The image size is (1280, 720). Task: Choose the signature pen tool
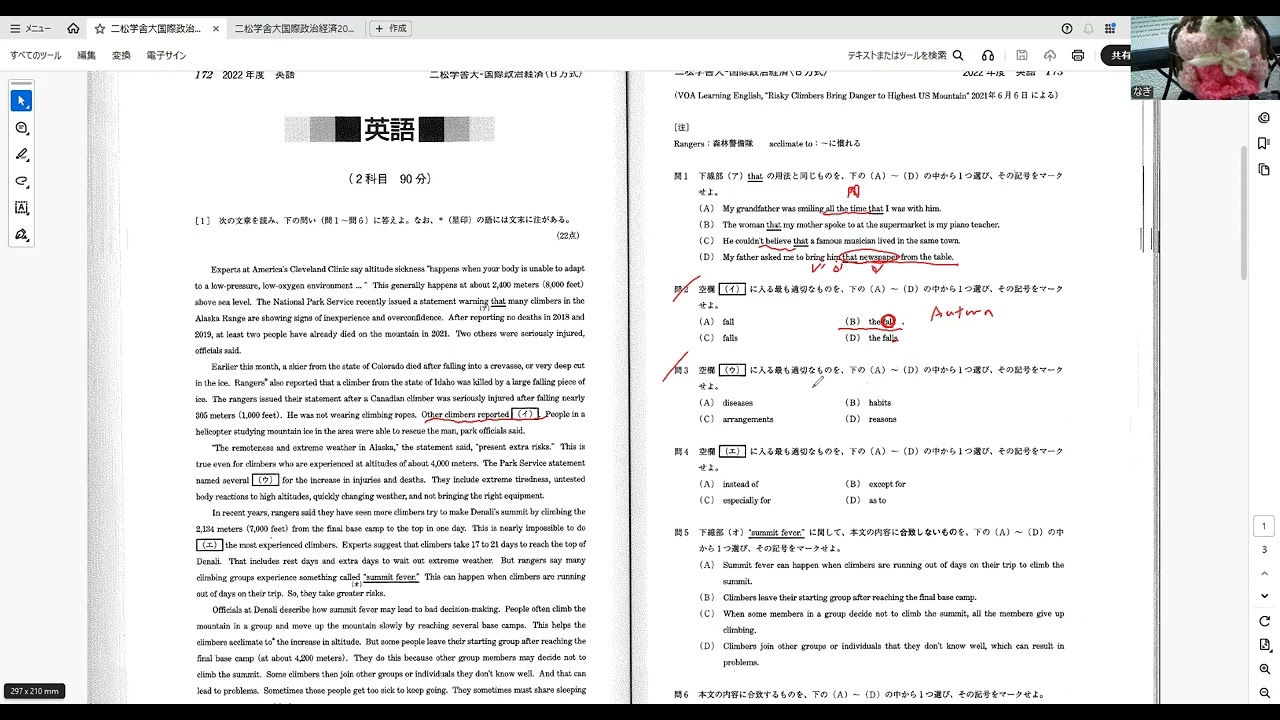[21, 235]
